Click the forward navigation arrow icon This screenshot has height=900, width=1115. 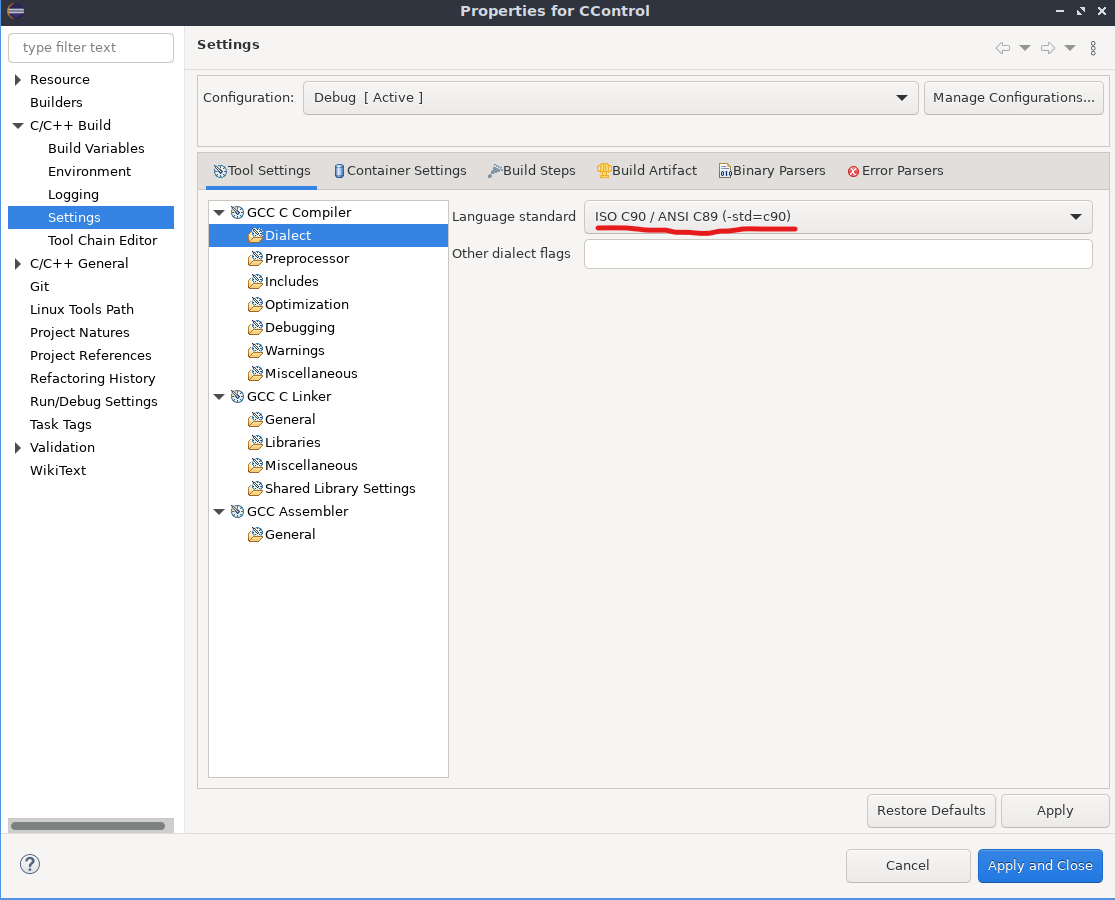[1046, 48]
